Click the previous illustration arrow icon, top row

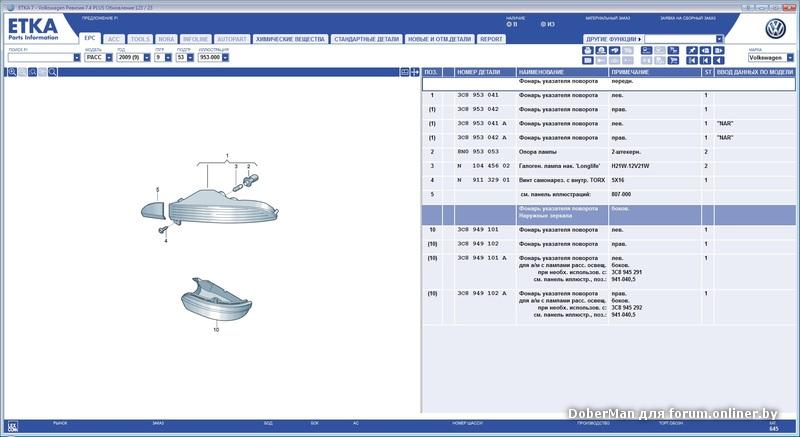click(705, 50)
